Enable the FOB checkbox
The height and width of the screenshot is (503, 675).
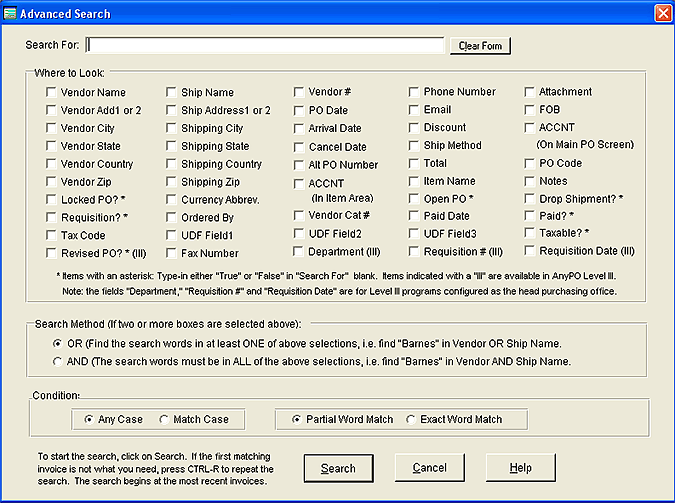point(529,110)
